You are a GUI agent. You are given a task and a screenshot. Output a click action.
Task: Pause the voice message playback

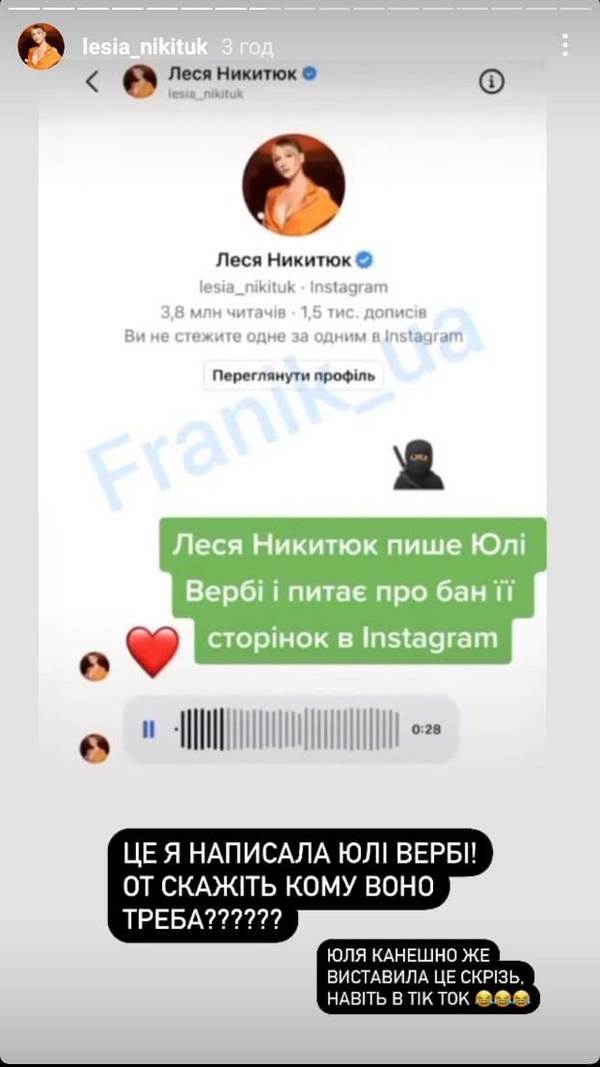(x=148, y=729)
